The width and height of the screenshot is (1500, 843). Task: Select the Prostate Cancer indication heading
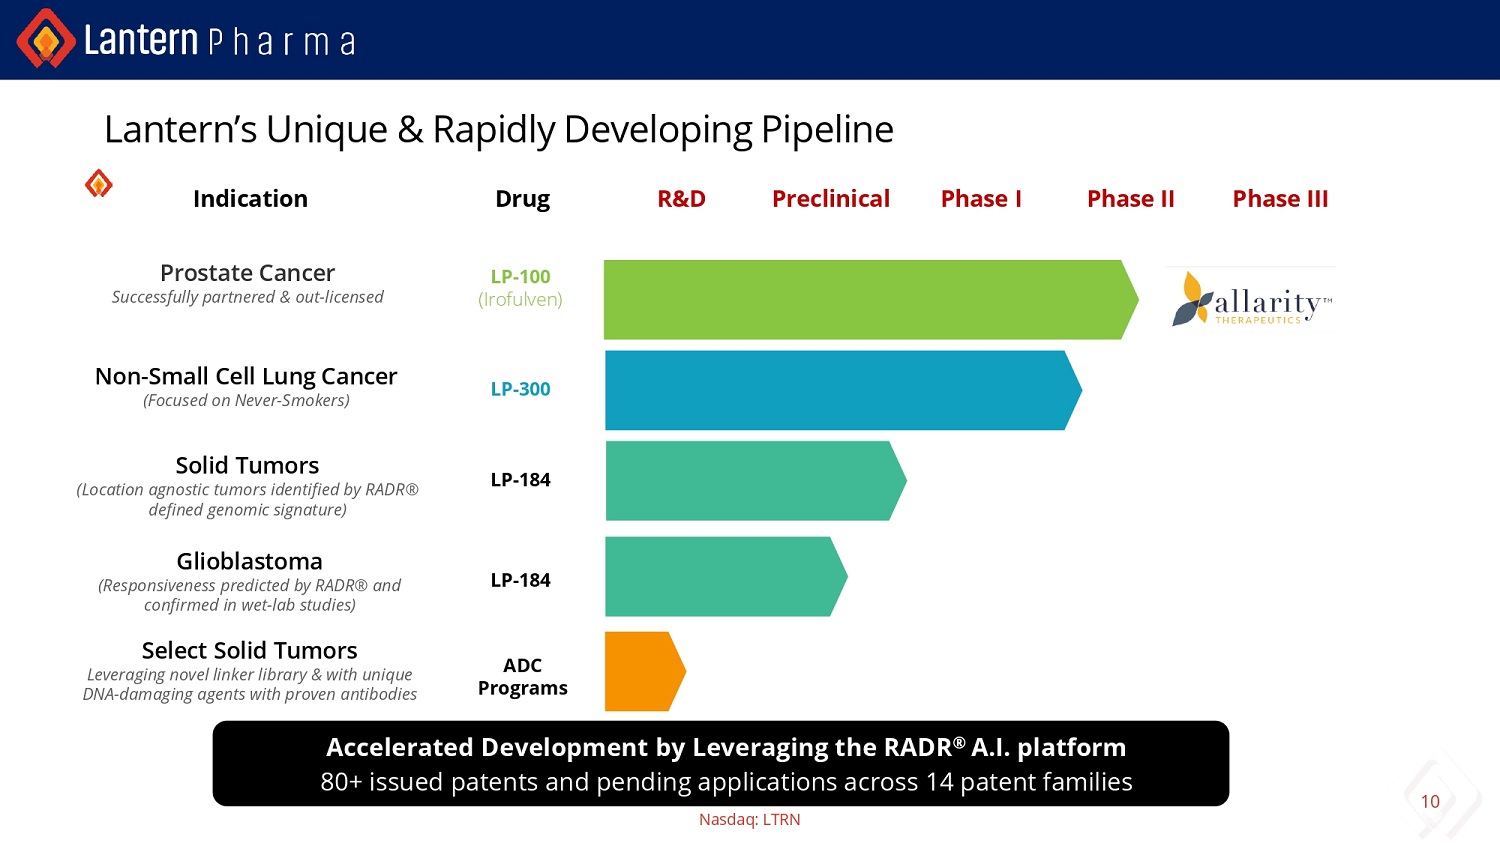247,273
